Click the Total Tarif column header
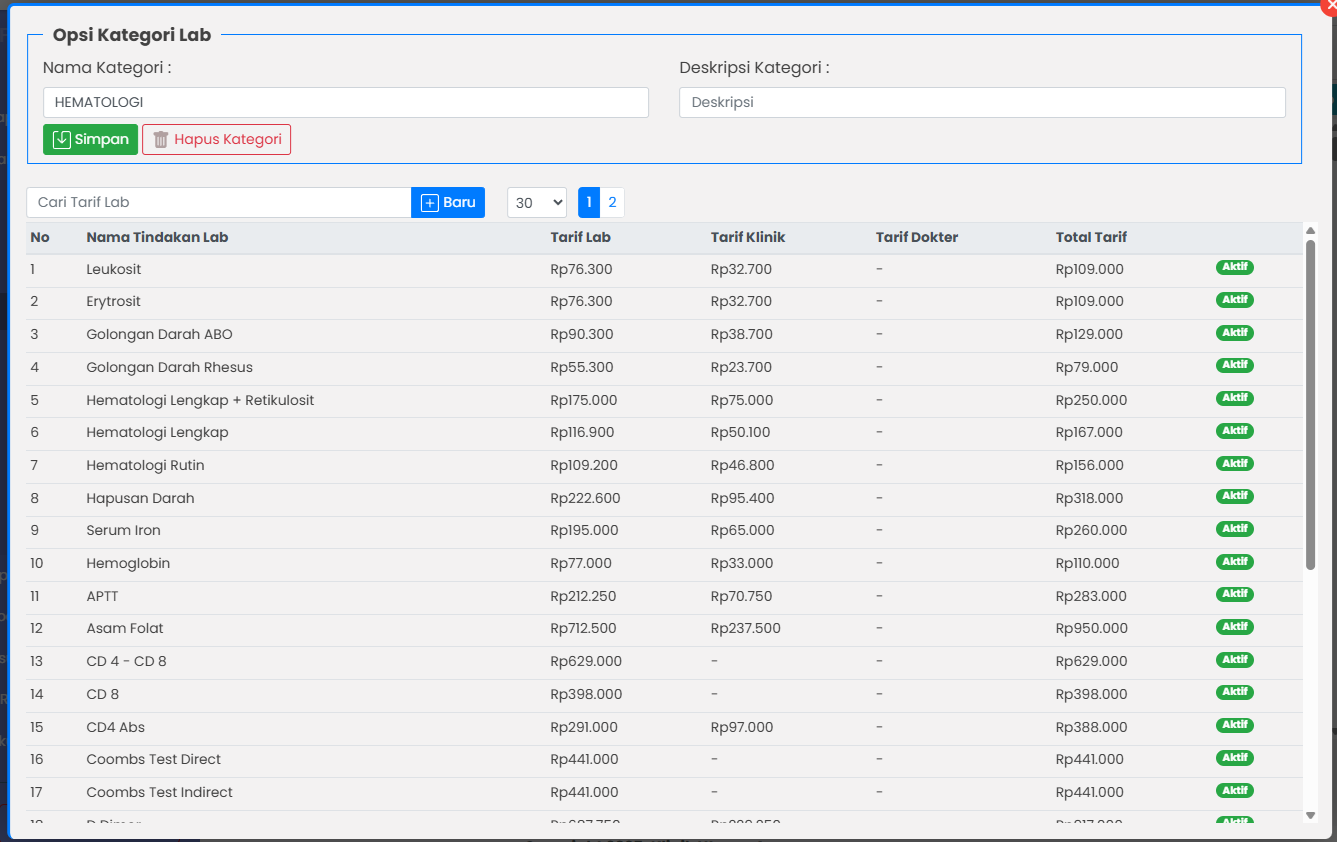Viewport: 1337px width, 842px height. coord(1090,237)
